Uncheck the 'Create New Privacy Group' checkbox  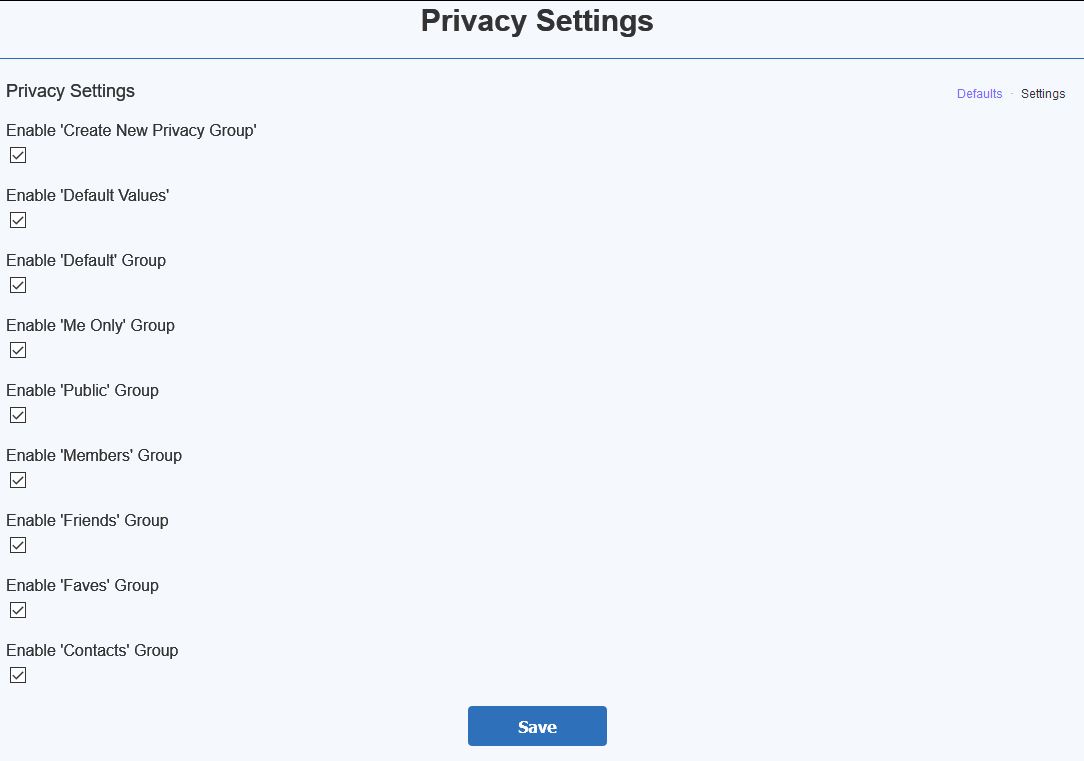coord(18,155)
